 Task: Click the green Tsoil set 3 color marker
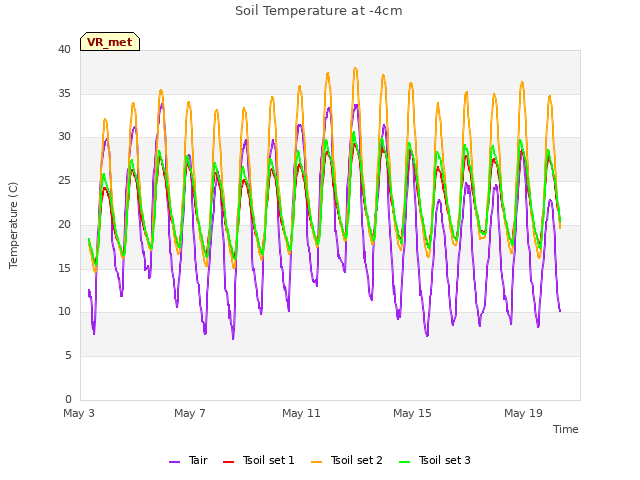404,462
